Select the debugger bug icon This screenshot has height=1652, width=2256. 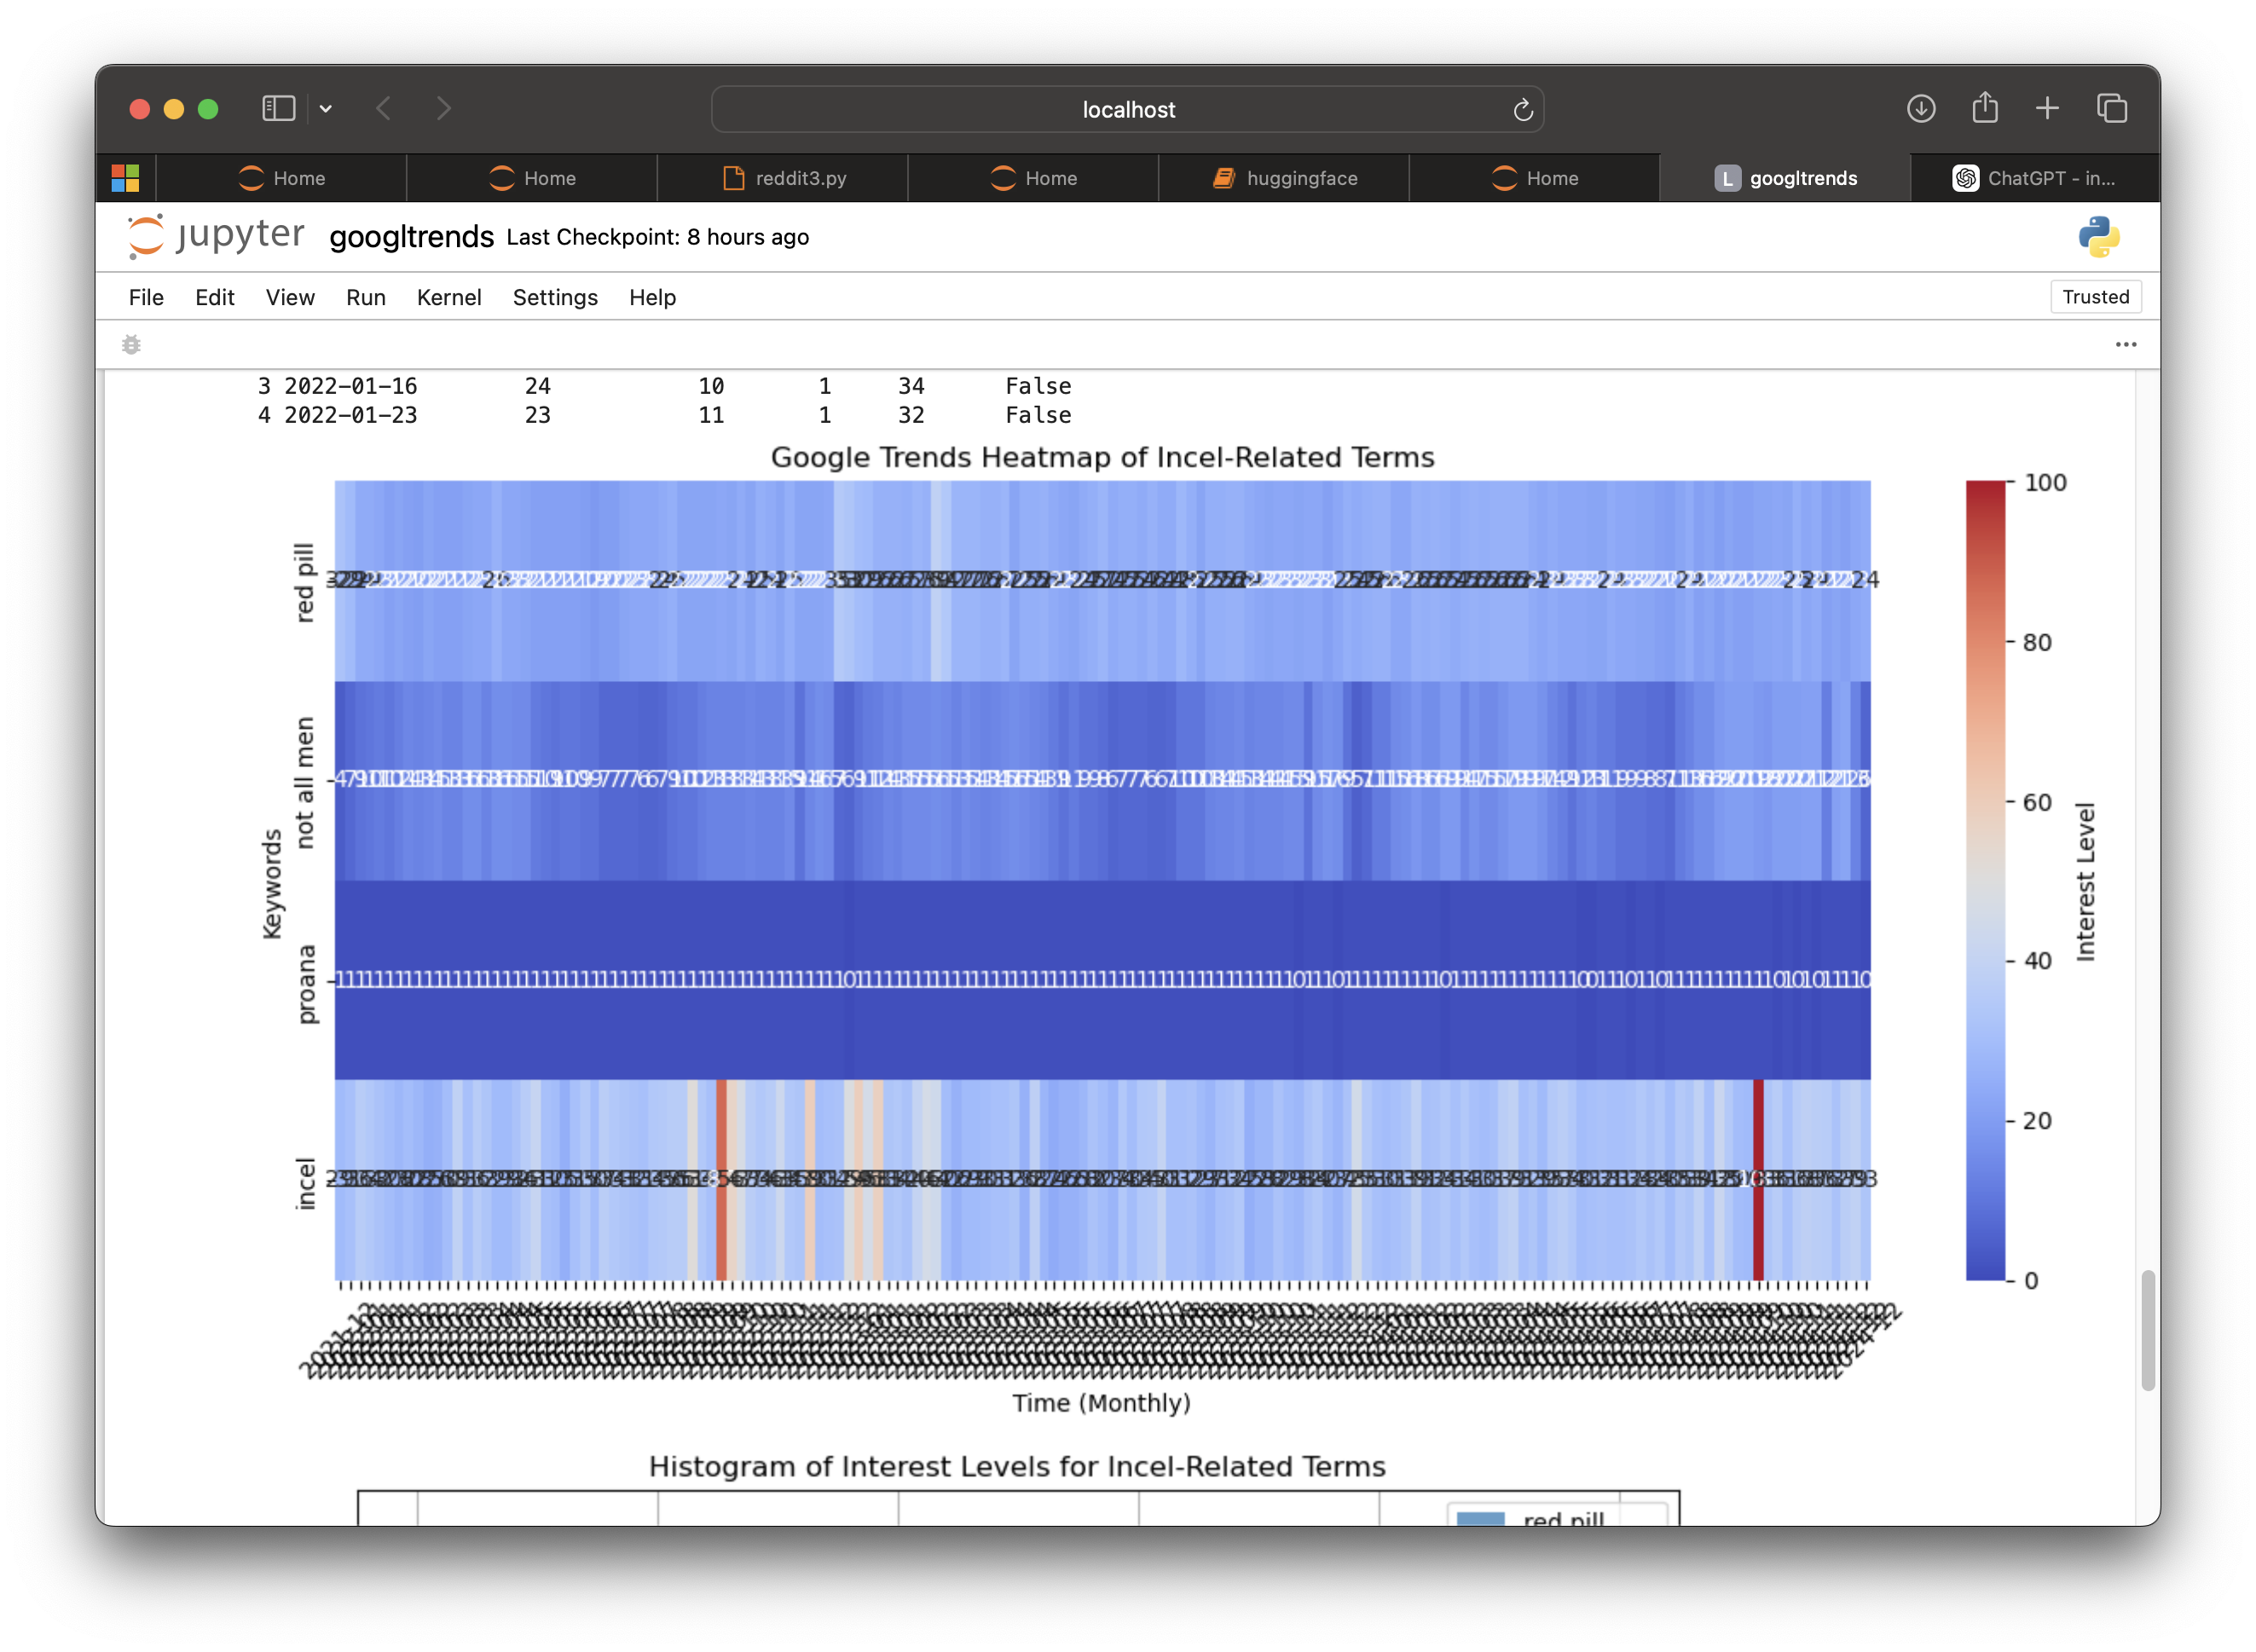pyautogui.click(x=131, y=344)
